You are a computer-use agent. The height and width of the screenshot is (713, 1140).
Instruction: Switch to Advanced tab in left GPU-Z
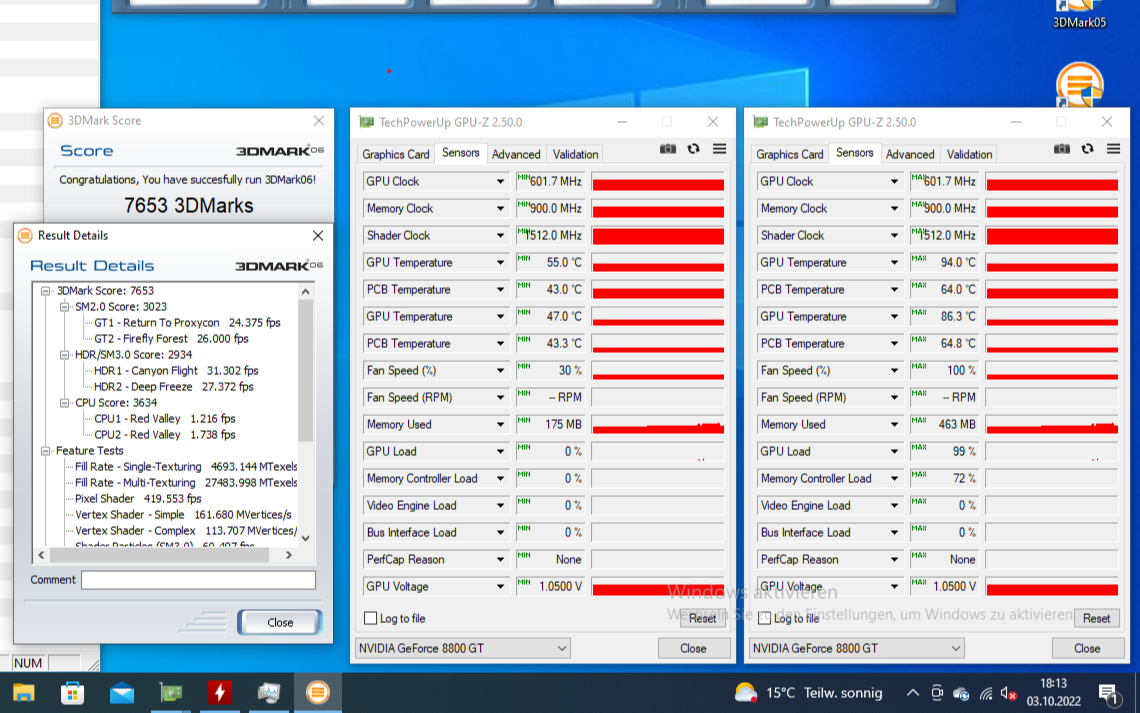[x=515, y=154]
